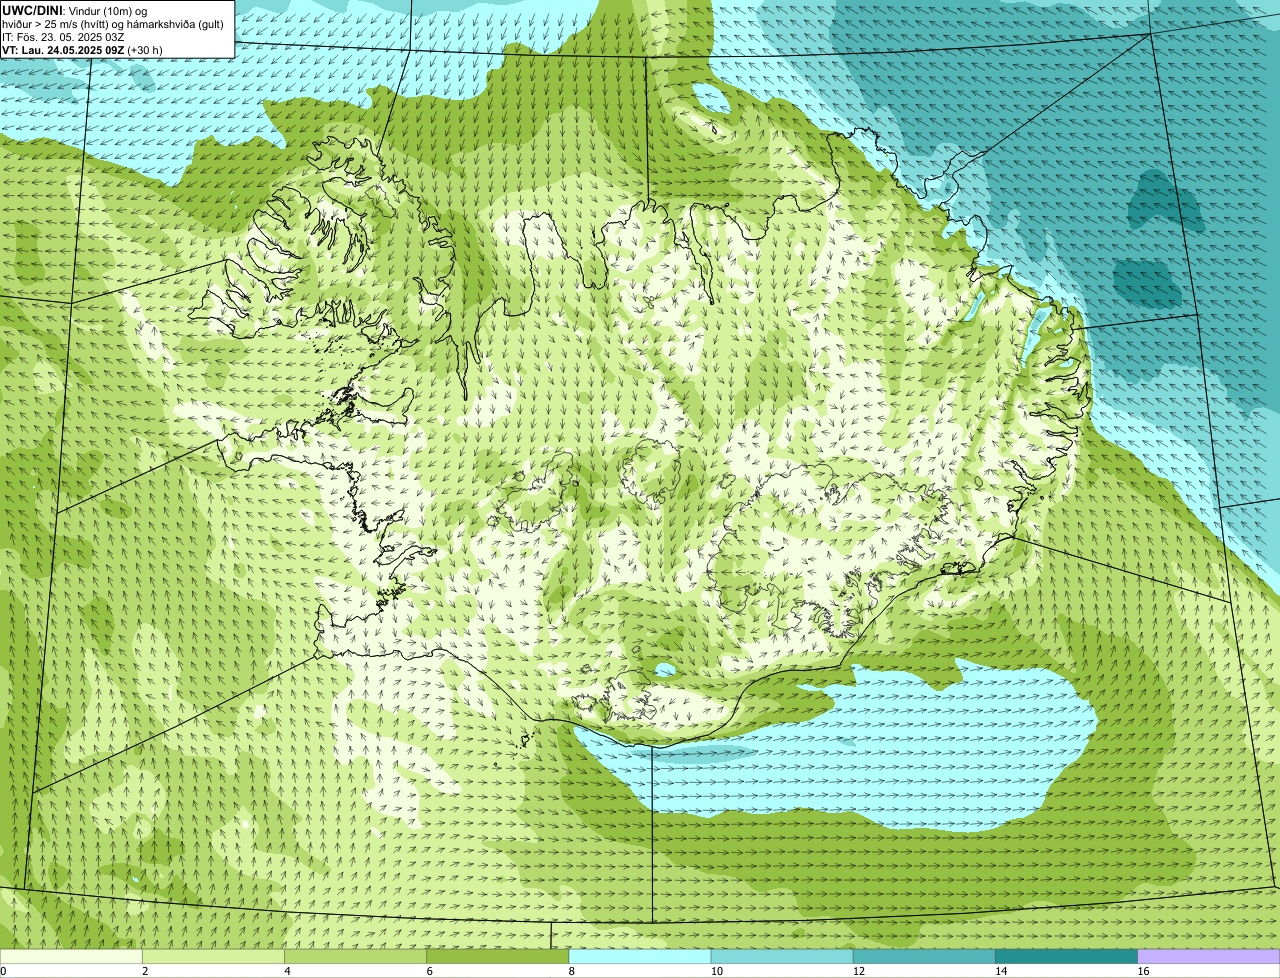Click the 'IT: Fös. 23. 05. 2025 03Z' line
The width and height of the screenshot is (1280, 978).
tap(63, 37)
